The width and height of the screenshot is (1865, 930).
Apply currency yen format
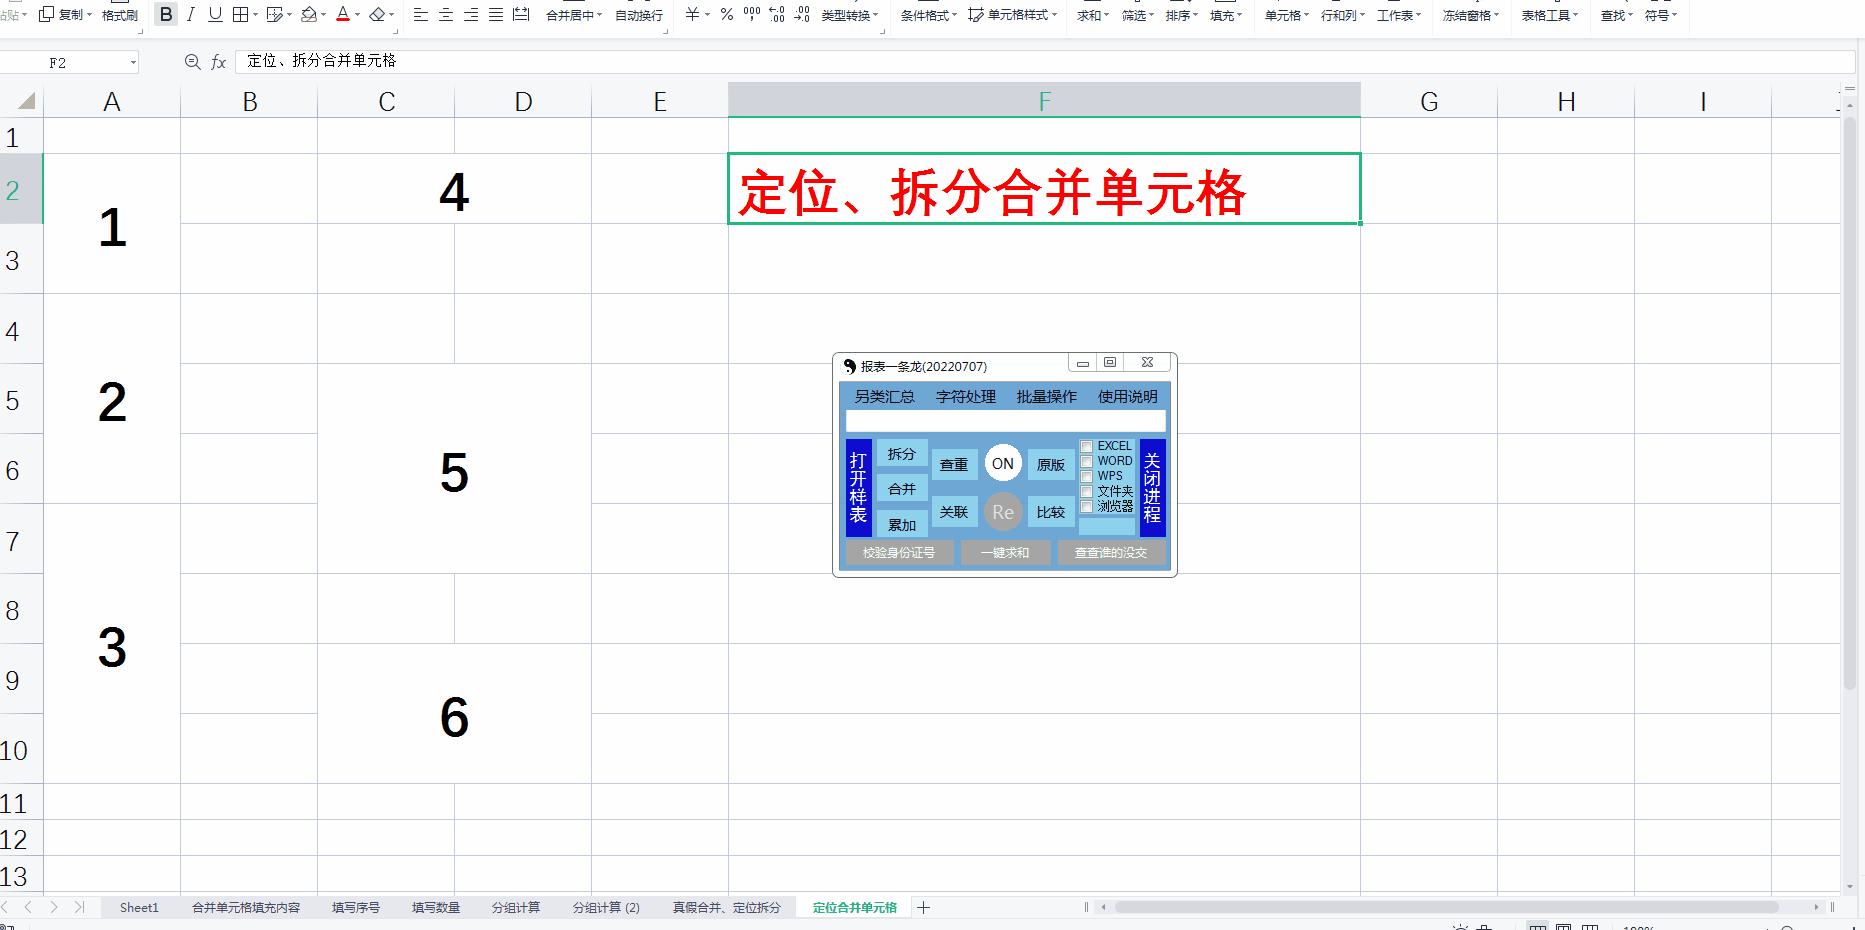(692, 14)
